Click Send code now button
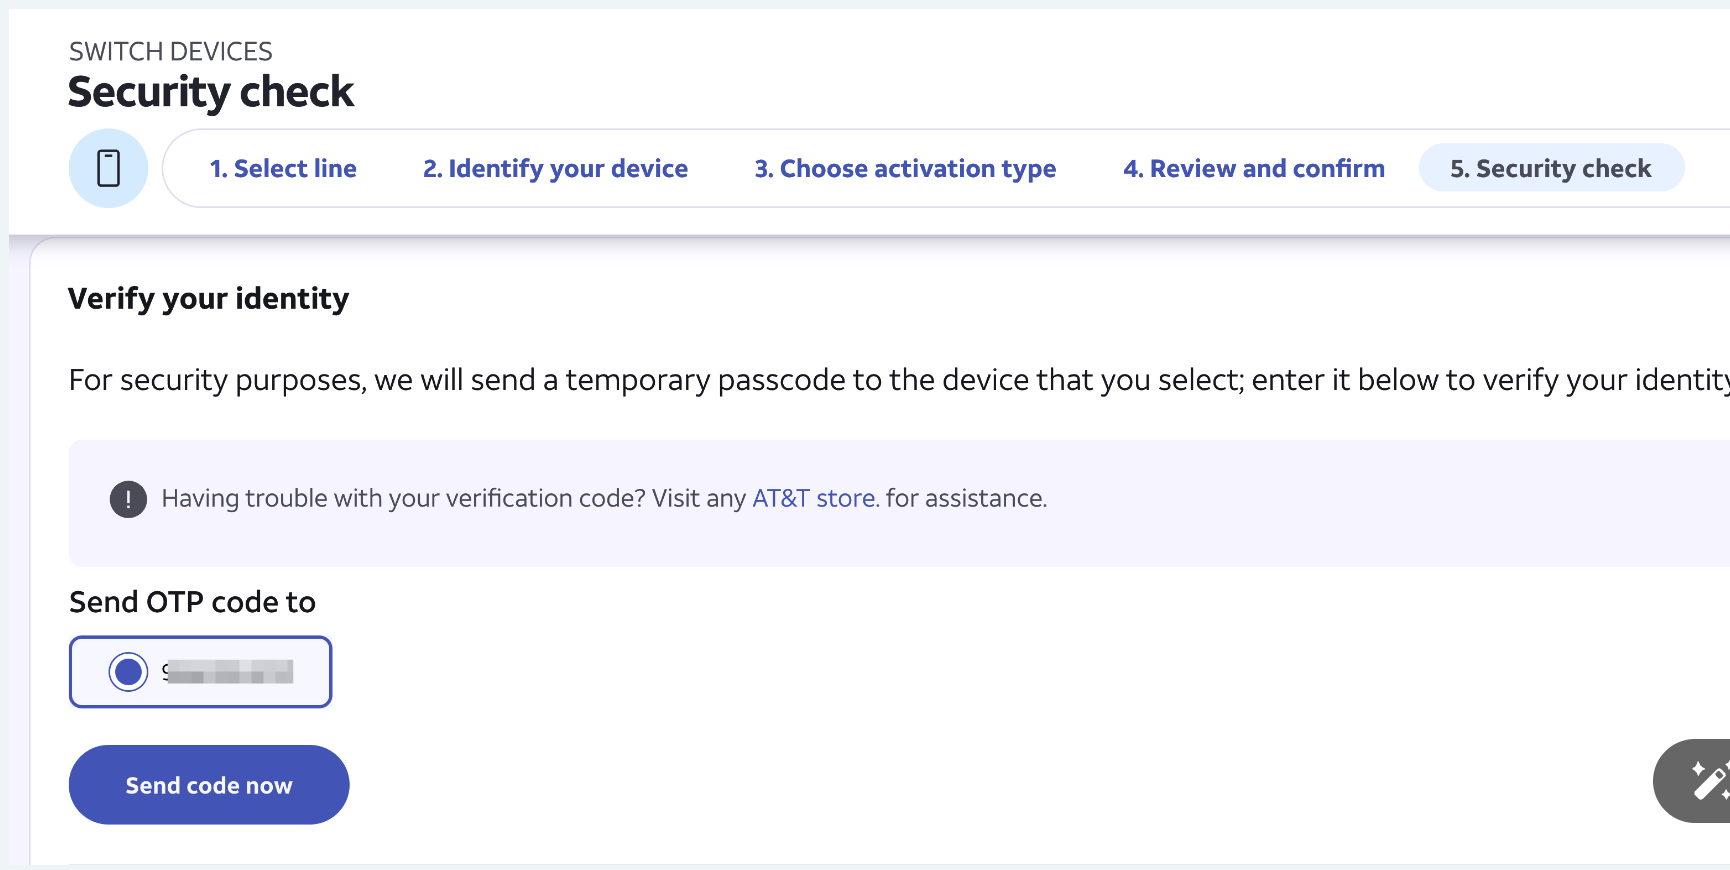1730x870 pixels. (x=209, y=785)
